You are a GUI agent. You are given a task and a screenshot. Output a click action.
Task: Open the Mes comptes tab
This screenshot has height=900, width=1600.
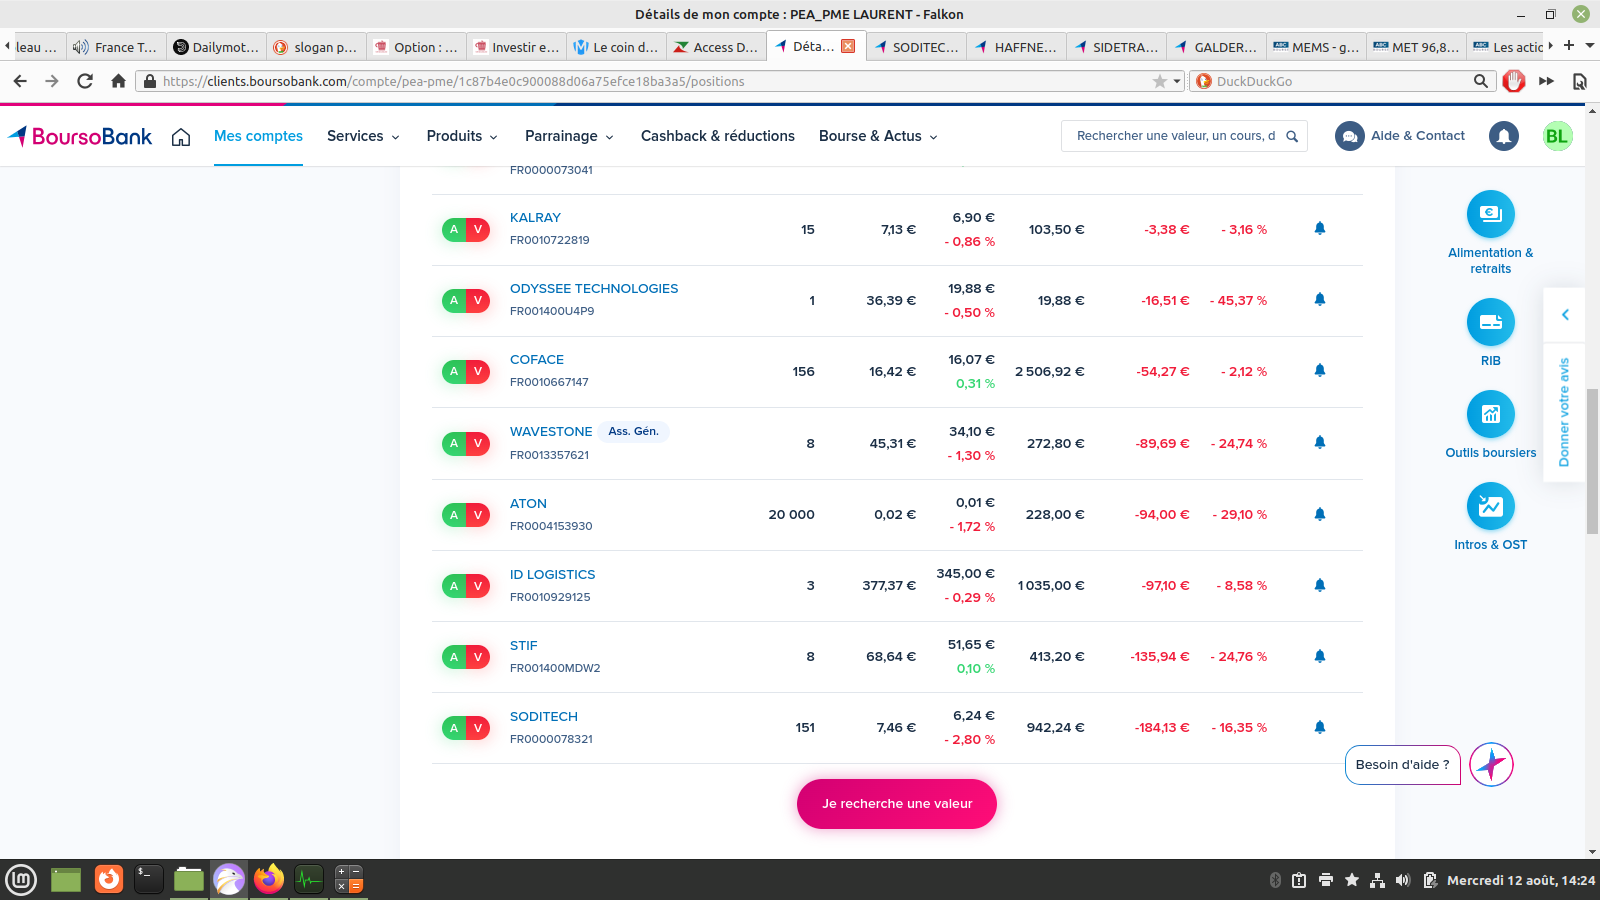click(x=258, y=136)
